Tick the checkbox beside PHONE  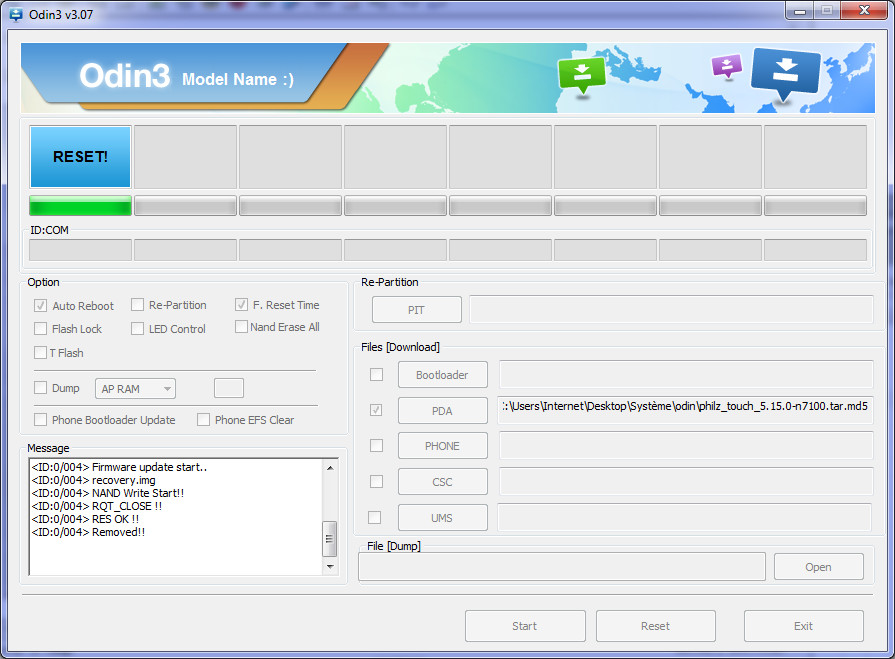click(376, 445)
